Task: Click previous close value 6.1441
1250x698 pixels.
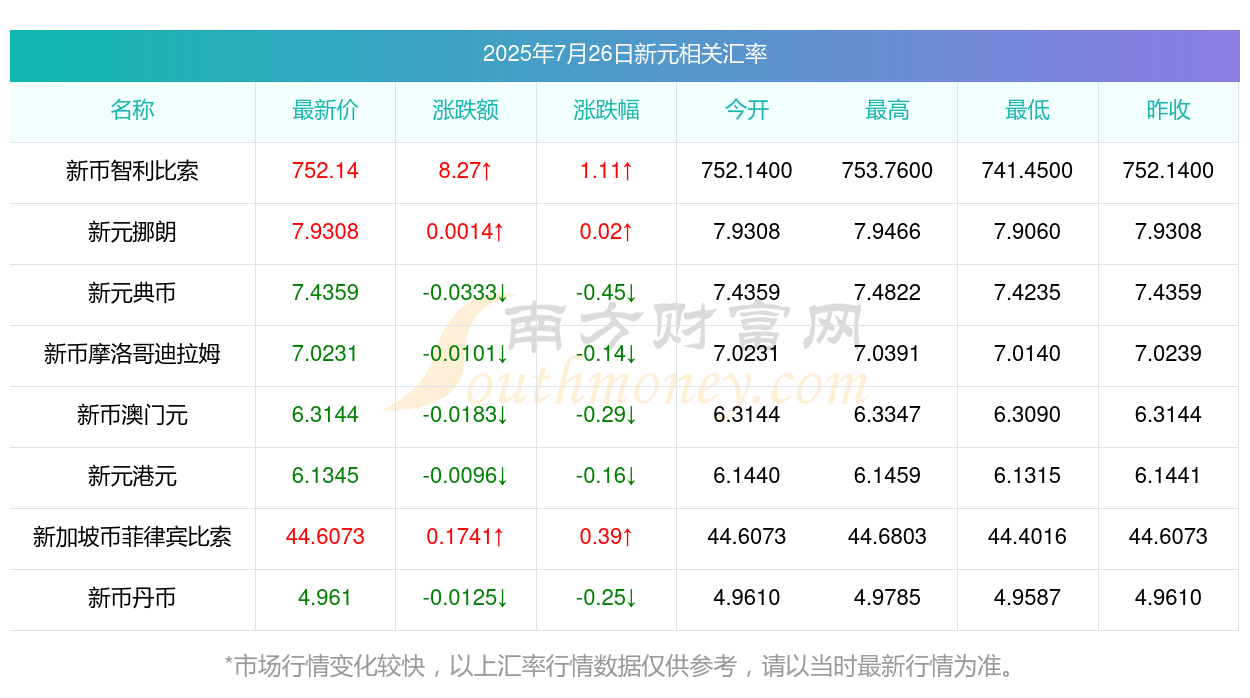Action: coord(1168,476)
